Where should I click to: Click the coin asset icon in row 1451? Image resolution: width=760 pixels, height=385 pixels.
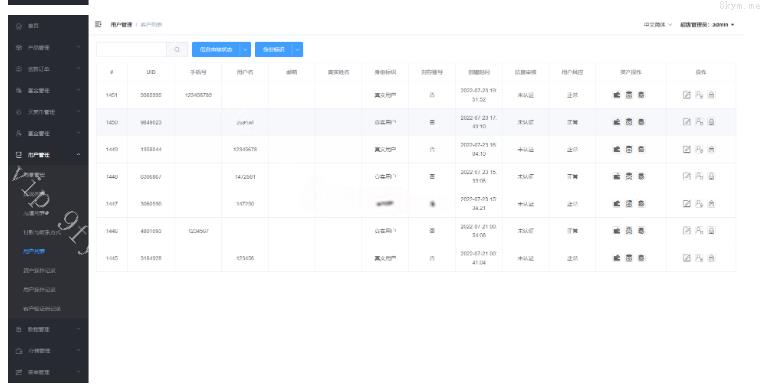(641, 95)
